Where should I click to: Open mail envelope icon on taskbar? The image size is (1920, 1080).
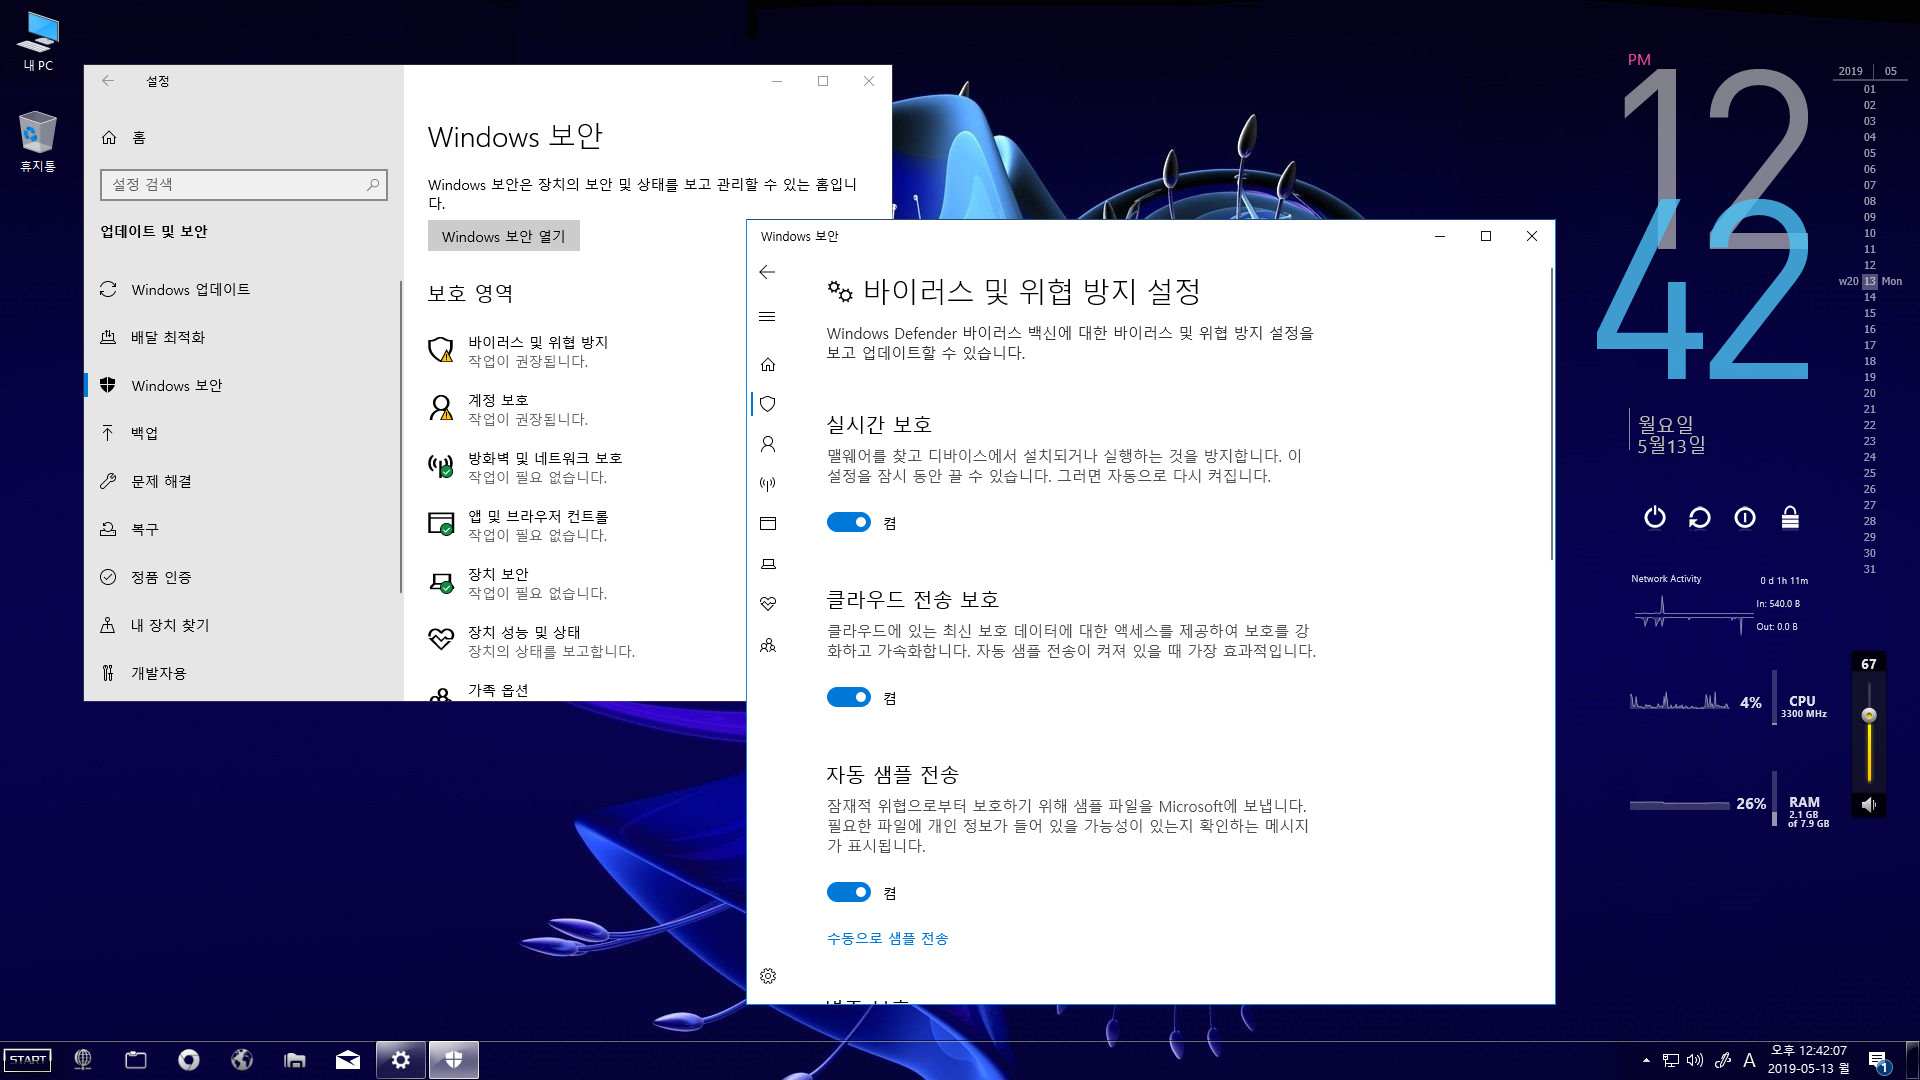[348, 1060]
